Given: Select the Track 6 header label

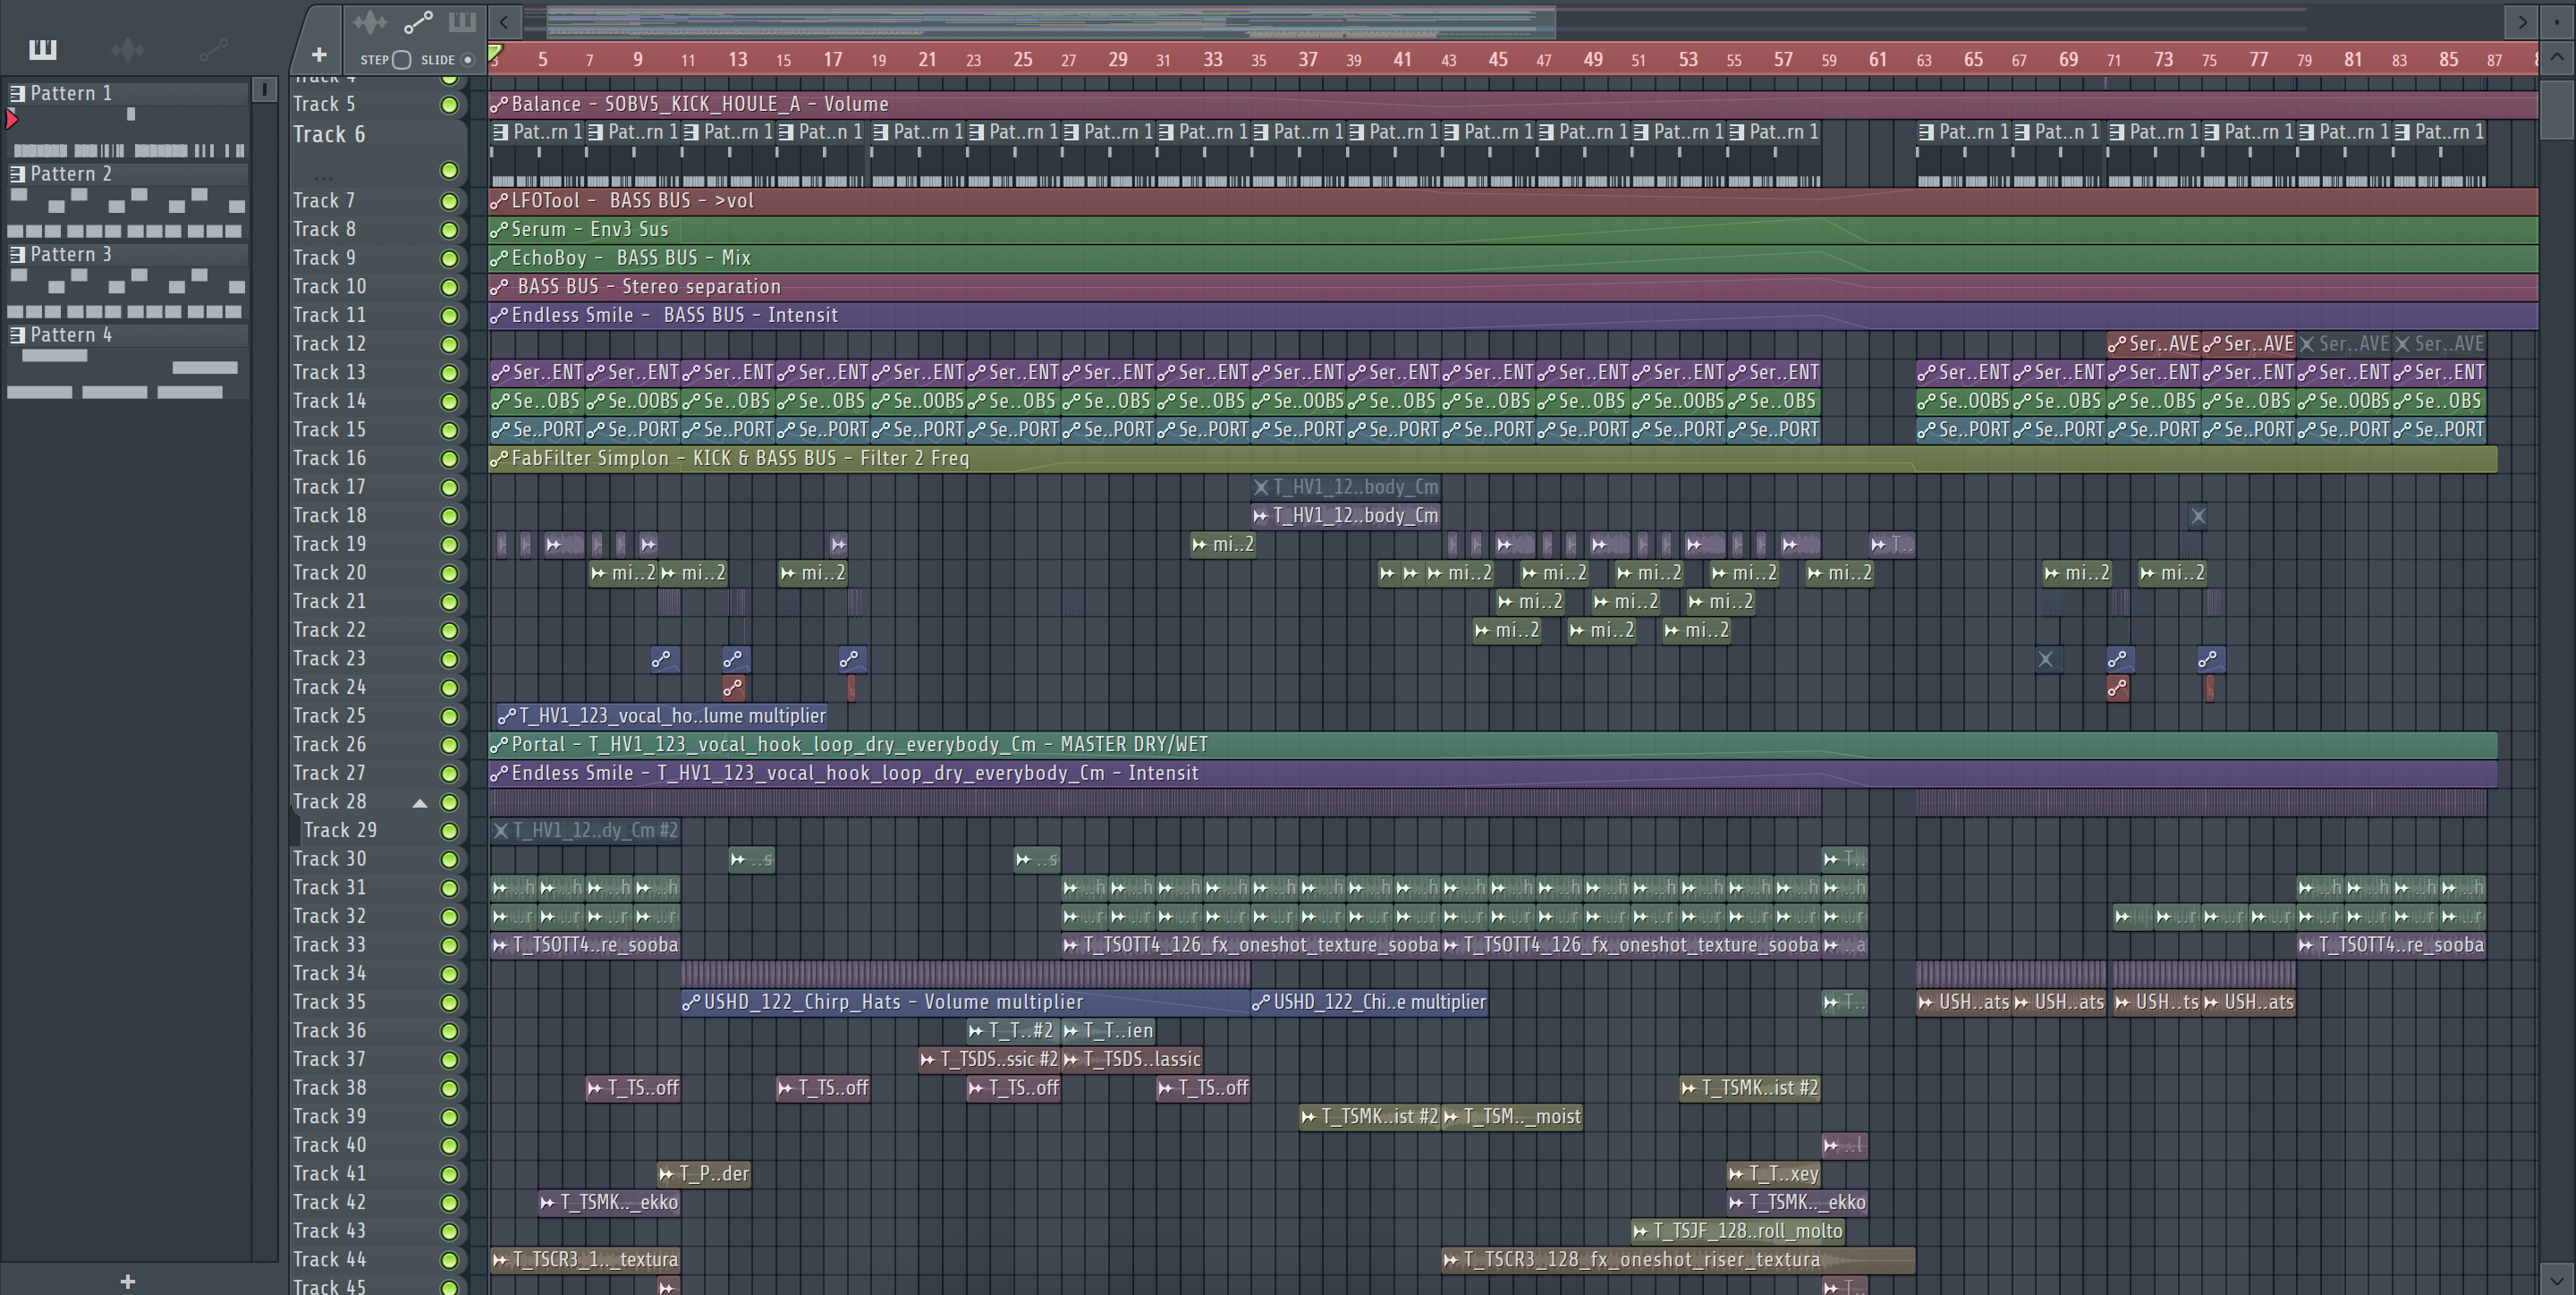Looking at the screenshot, I should [x=329, y=134].
